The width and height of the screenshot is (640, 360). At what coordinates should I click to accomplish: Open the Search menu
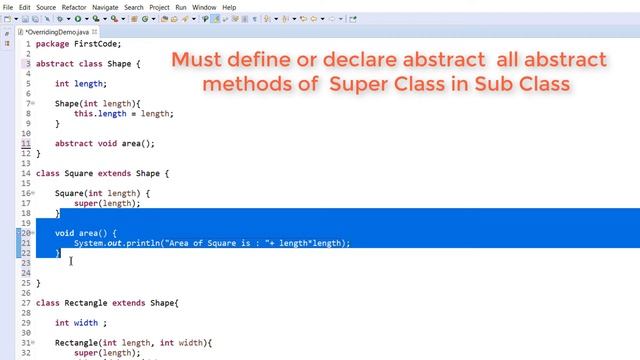pyautogui.click(x=133, y=7)
